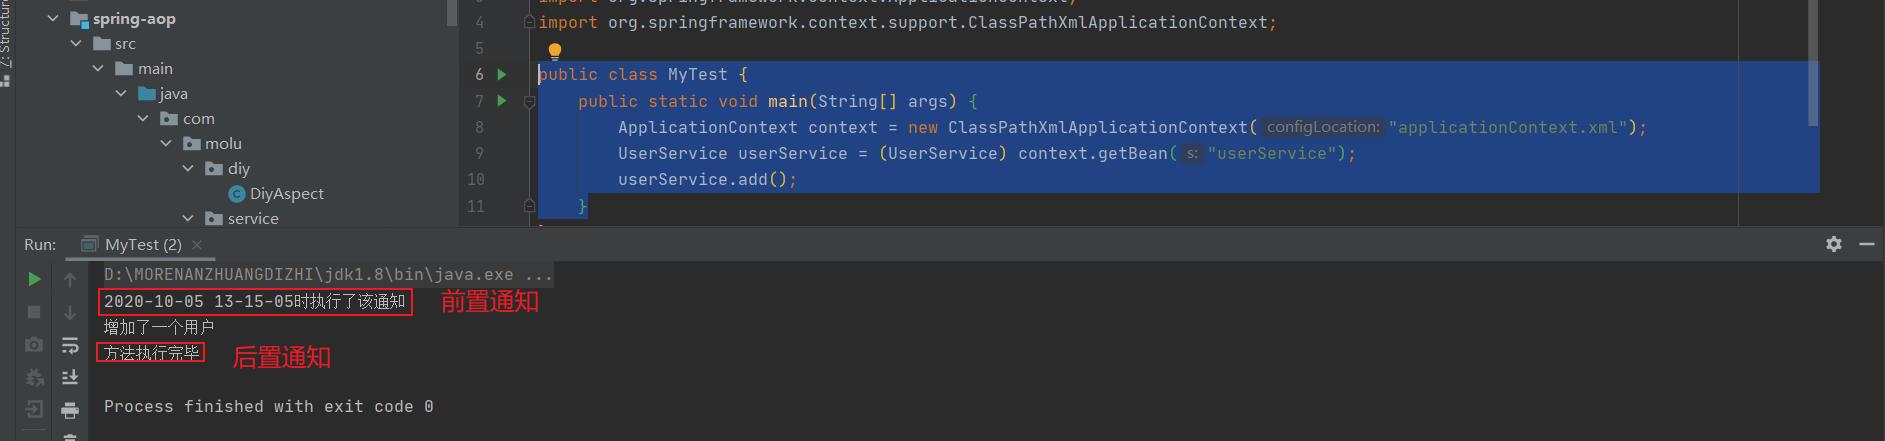Click the print console output icon

coord(70,410)
